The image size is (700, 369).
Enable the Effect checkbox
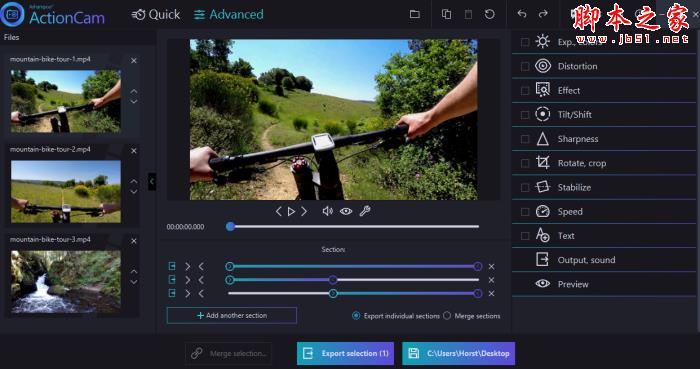tap(525, 91)
